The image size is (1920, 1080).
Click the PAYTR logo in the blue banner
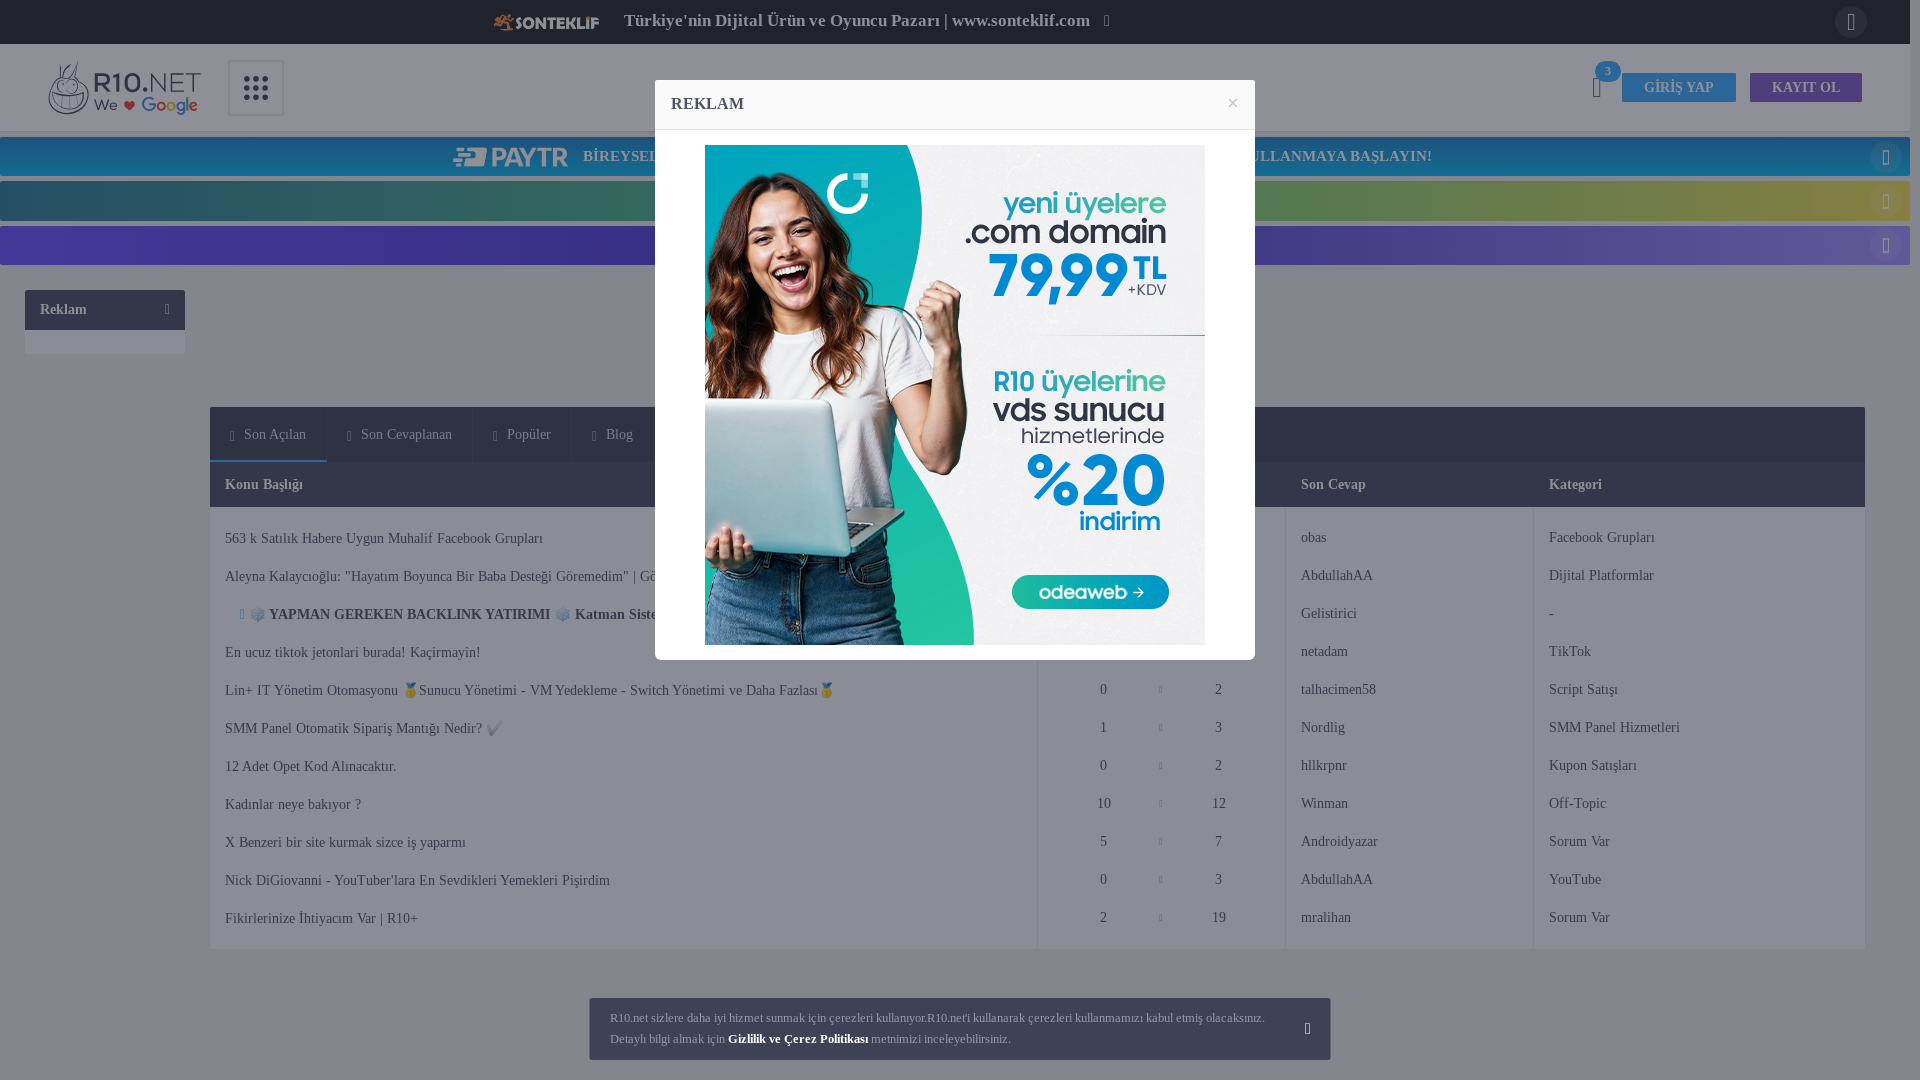[x=510, y=157]
